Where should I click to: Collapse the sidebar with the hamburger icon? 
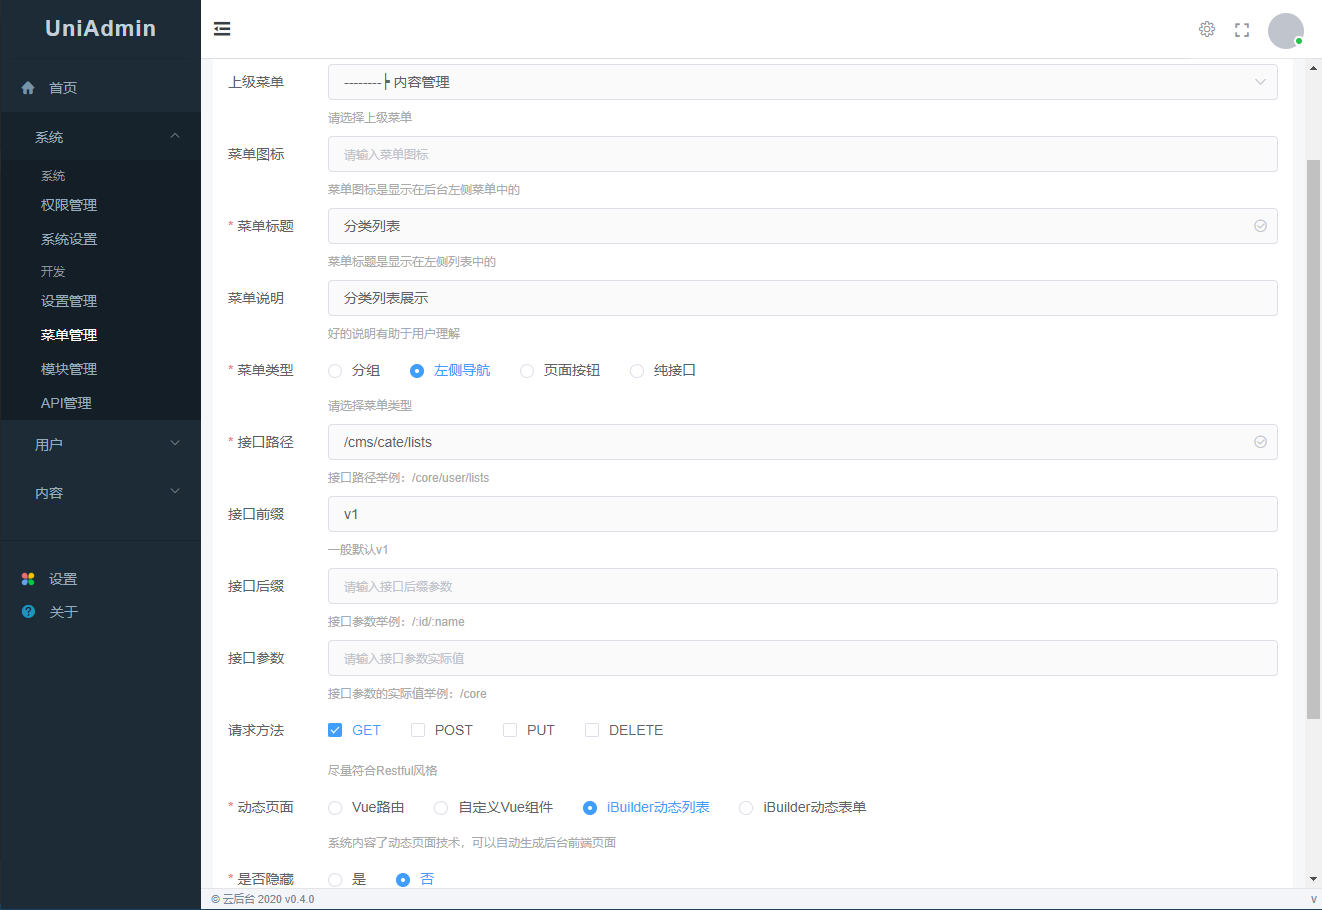click(x=222, y=29)
